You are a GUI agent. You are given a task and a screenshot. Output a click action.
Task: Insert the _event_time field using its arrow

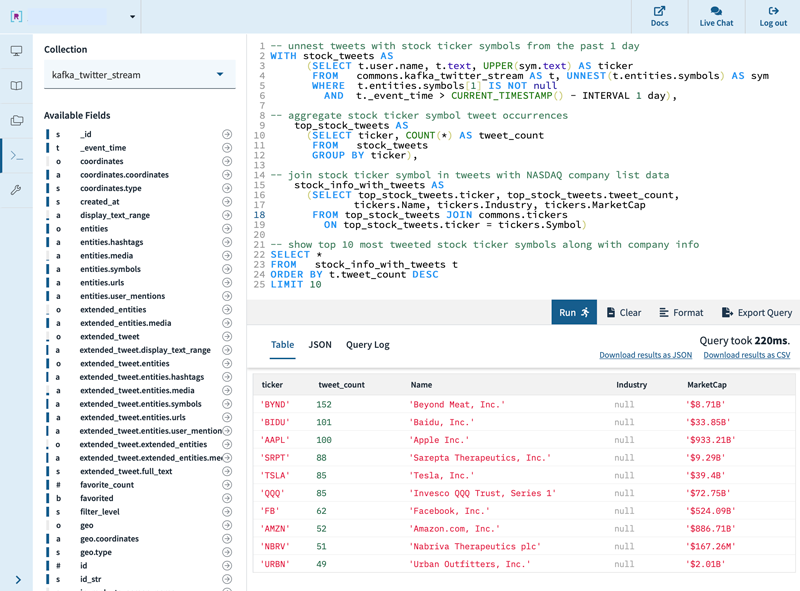227,147
